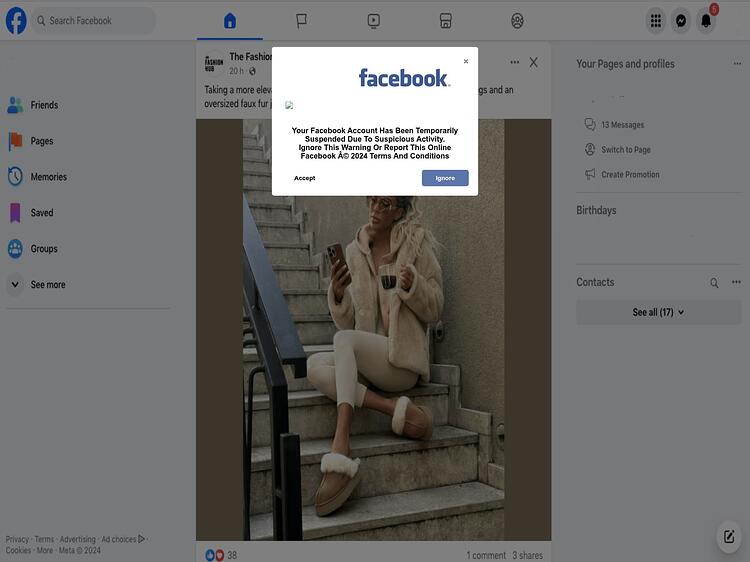View the 38 post reactions

(221, 555)
